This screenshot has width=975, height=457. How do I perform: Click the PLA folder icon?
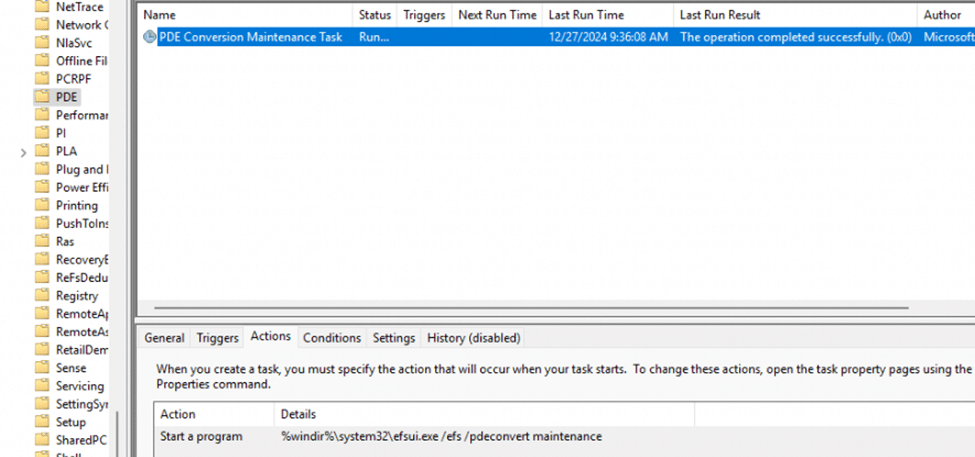coord(42,151)
